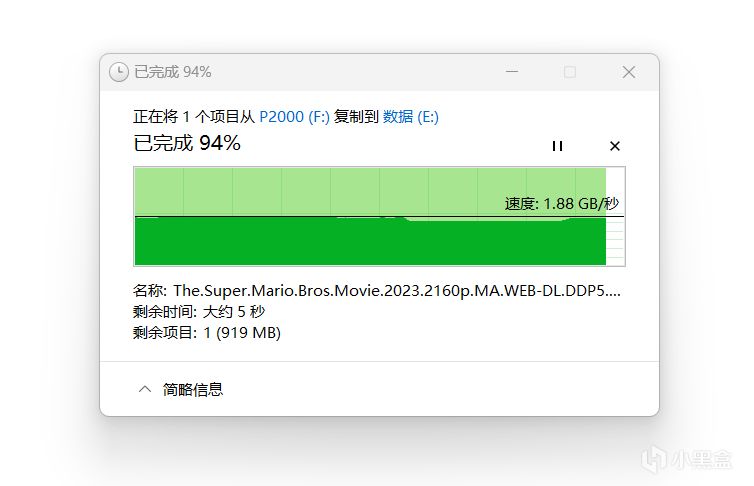Open the P2000 (F:) source link
754x486 pixels.
pos(294,116)
